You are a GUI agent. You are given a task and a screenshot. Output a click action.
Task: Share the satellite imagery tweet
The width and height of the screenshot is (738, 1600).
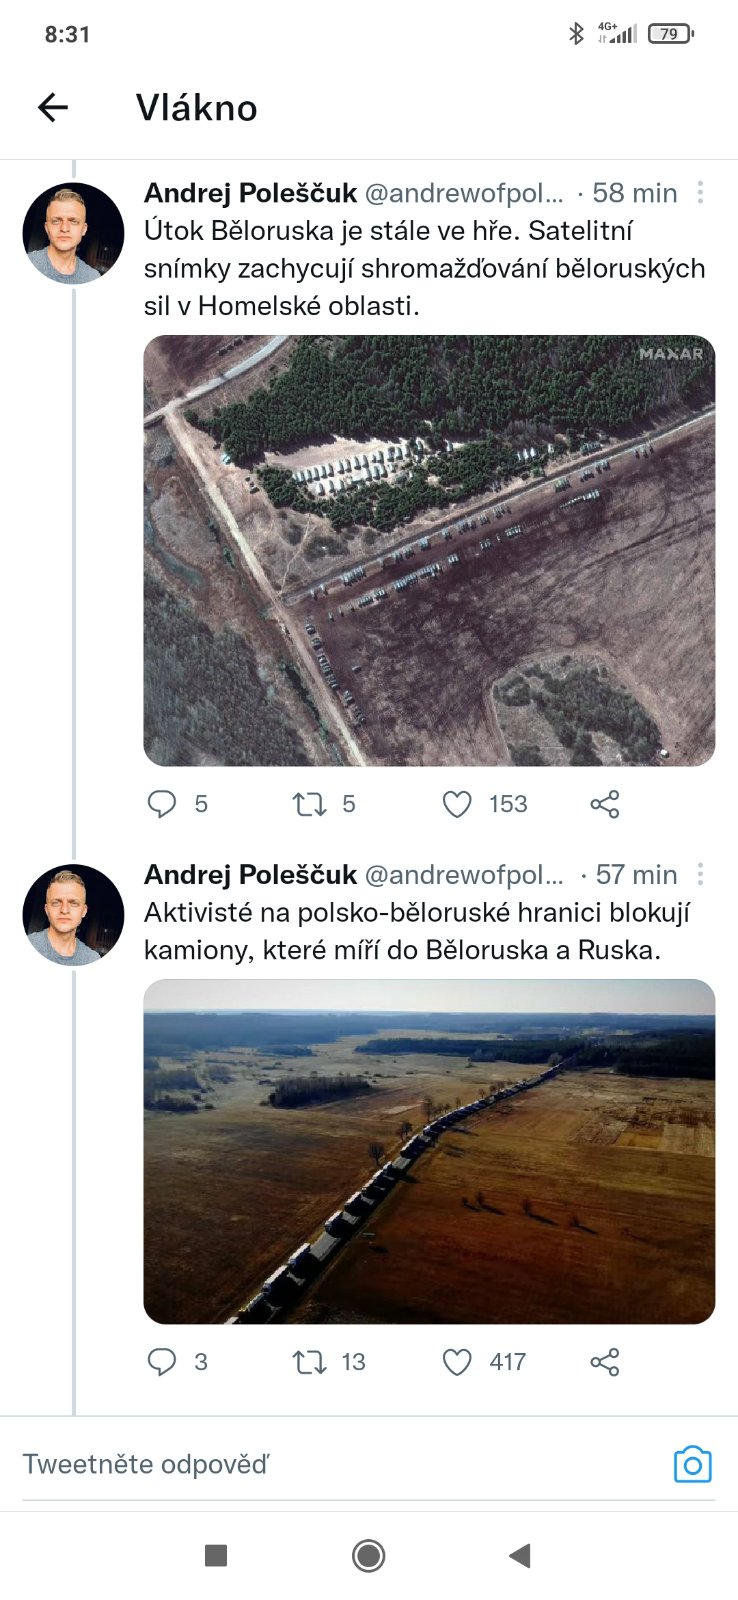tap(605, 804)
